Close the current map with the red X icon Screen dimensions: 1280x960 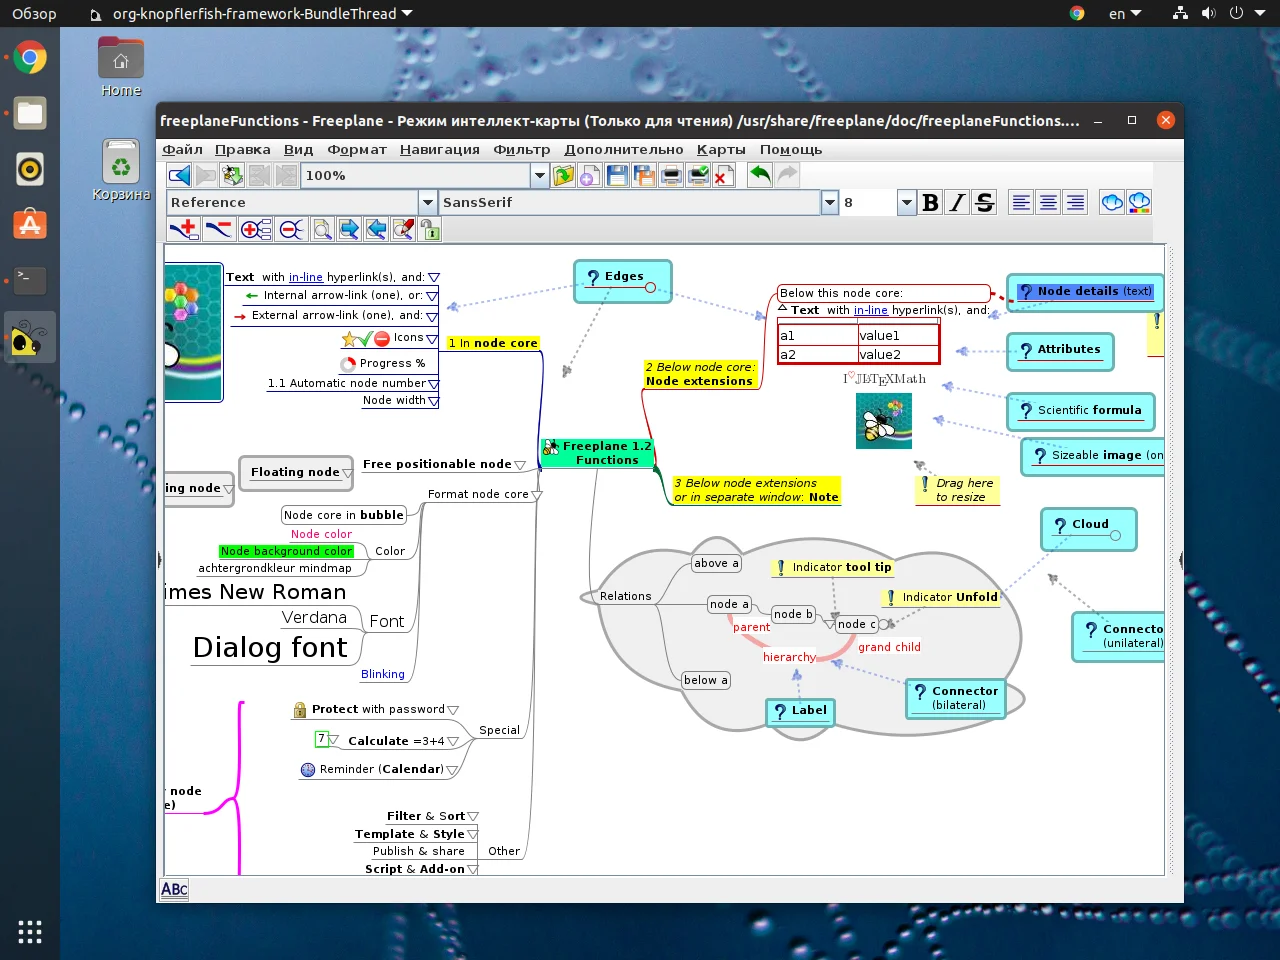723,175
